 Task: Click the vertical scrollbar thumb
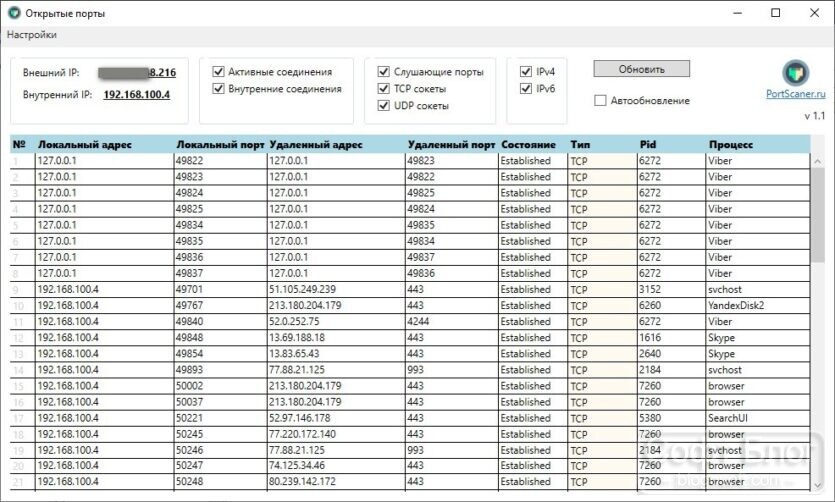(818, 215)
